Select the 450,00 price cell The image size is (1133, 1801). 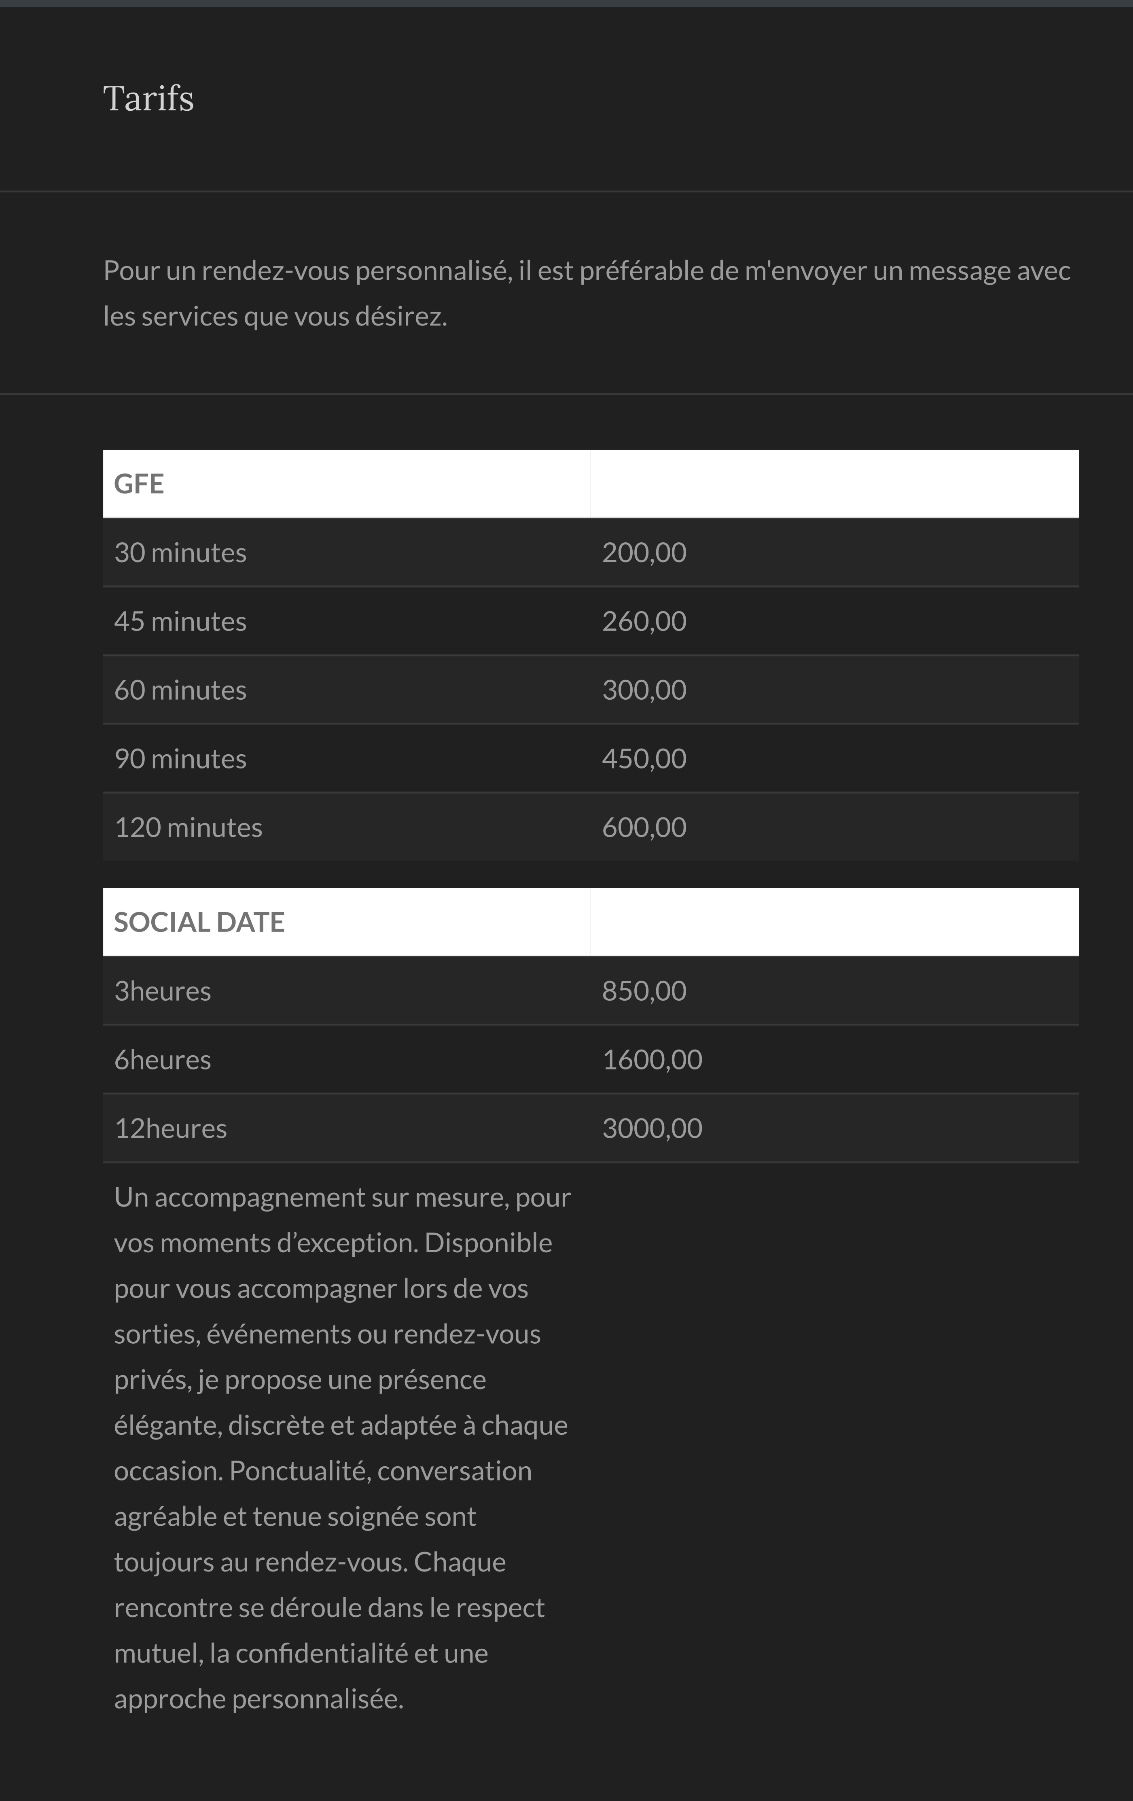[x=644, y=759]
